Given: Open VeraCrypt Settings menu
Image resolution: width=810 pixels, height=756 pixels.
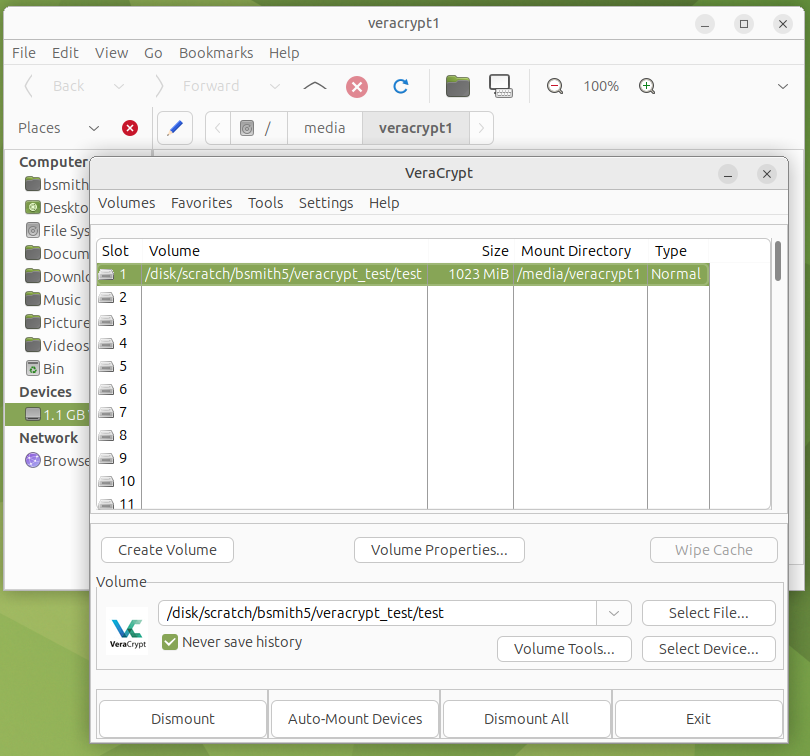Looking at the screenshot, I should pyautogui.click(x=326, y=203).
